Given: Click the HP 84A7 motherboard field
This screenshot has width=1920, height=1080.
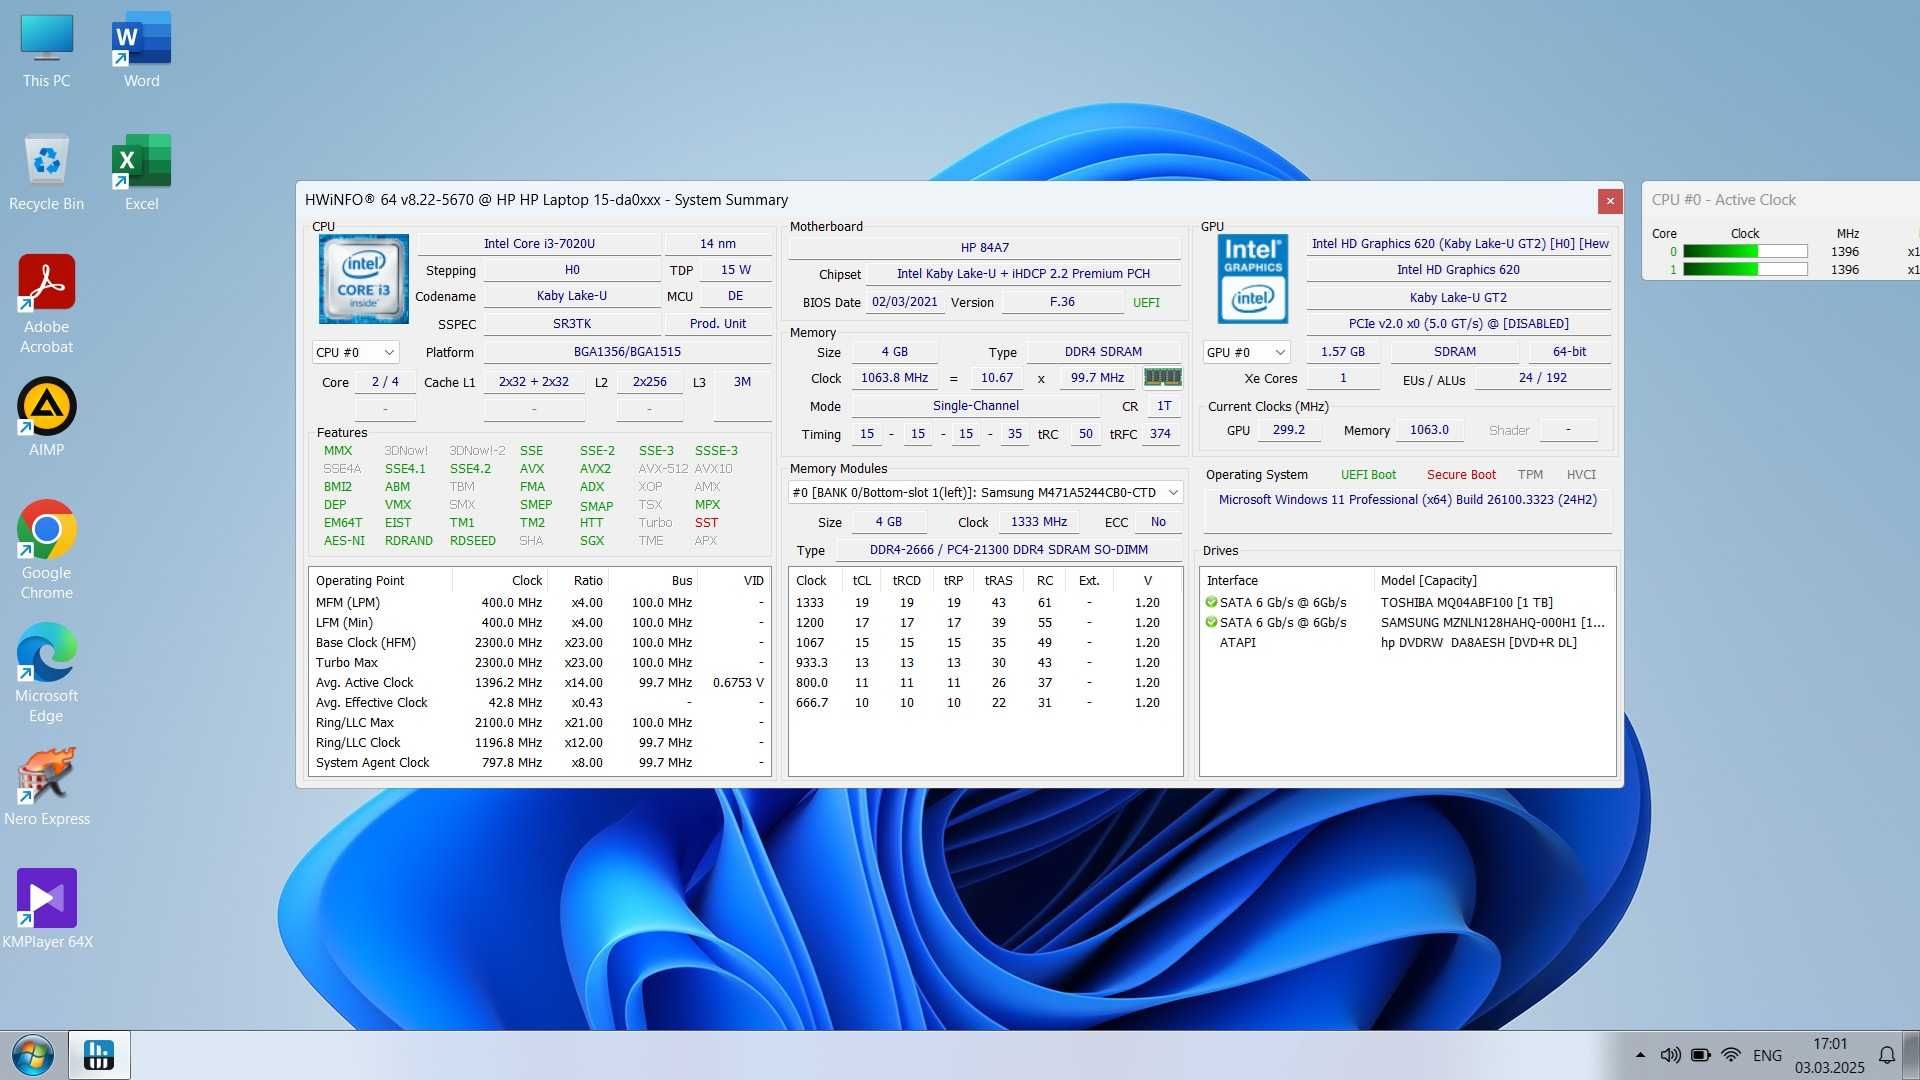Looking at the screenshot, I should click(984, 247).
